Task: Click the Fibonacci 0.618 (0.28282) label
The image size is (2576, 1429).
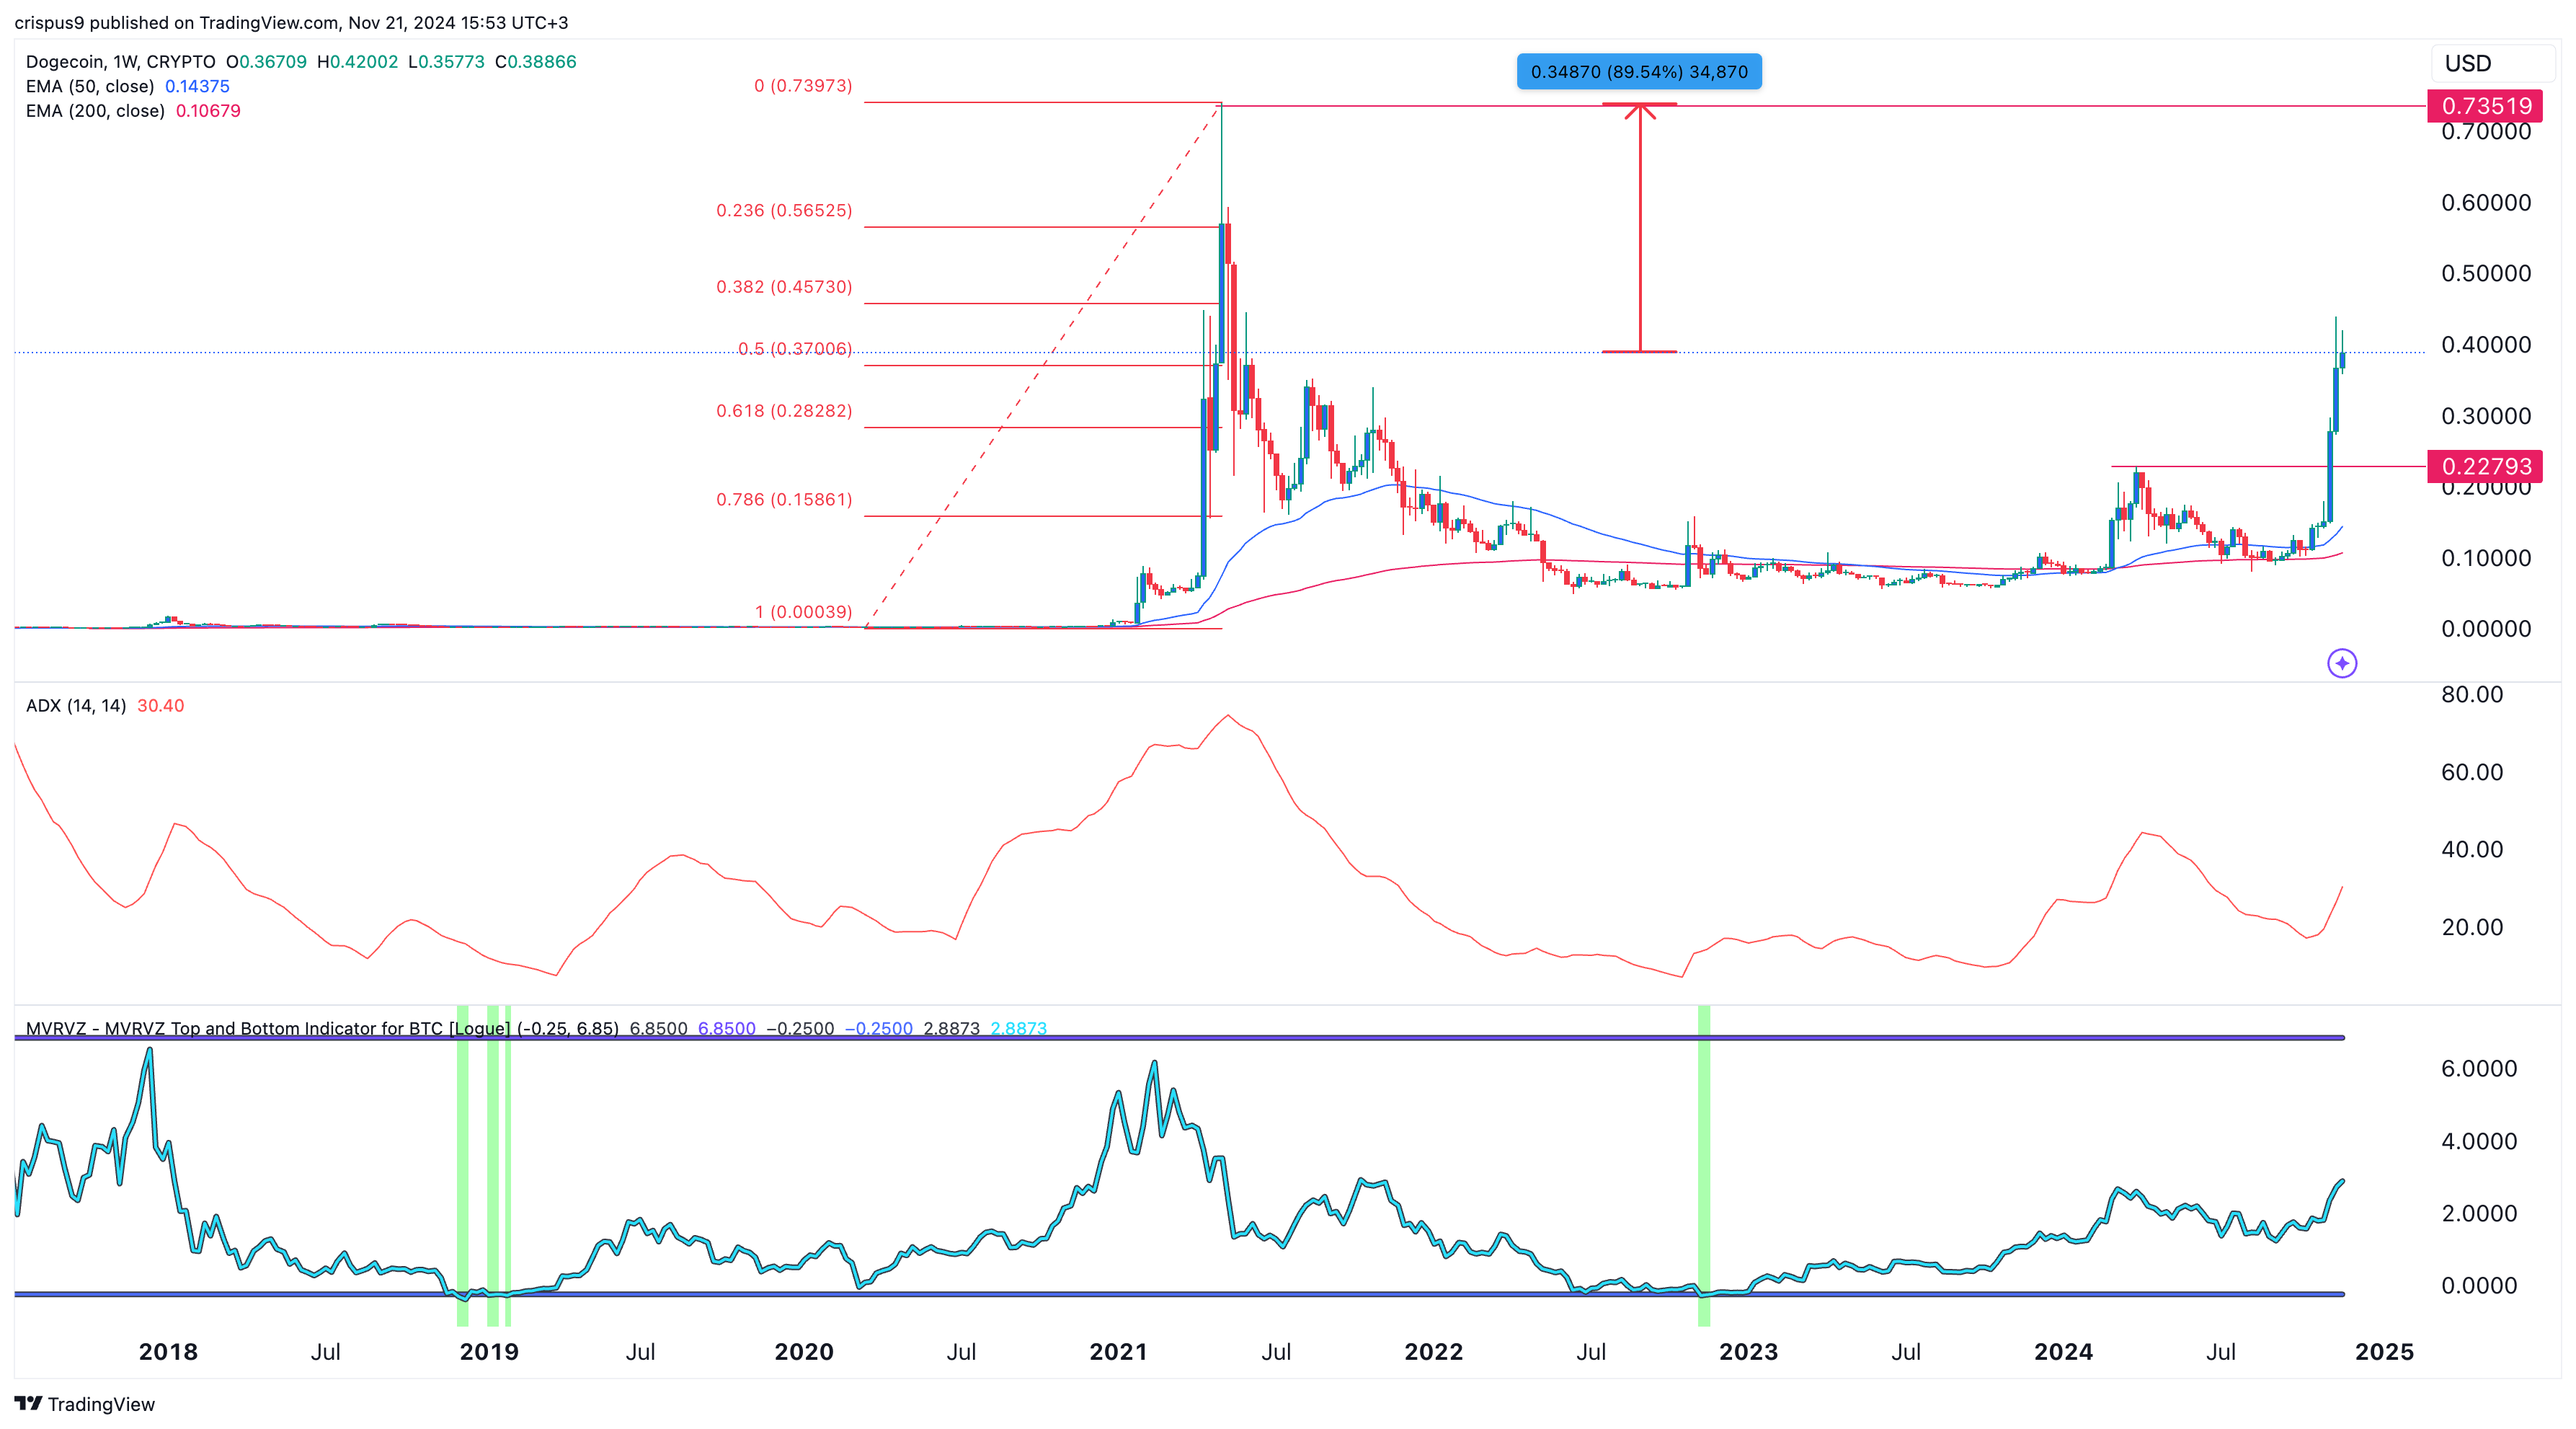Action: [784, 411]
